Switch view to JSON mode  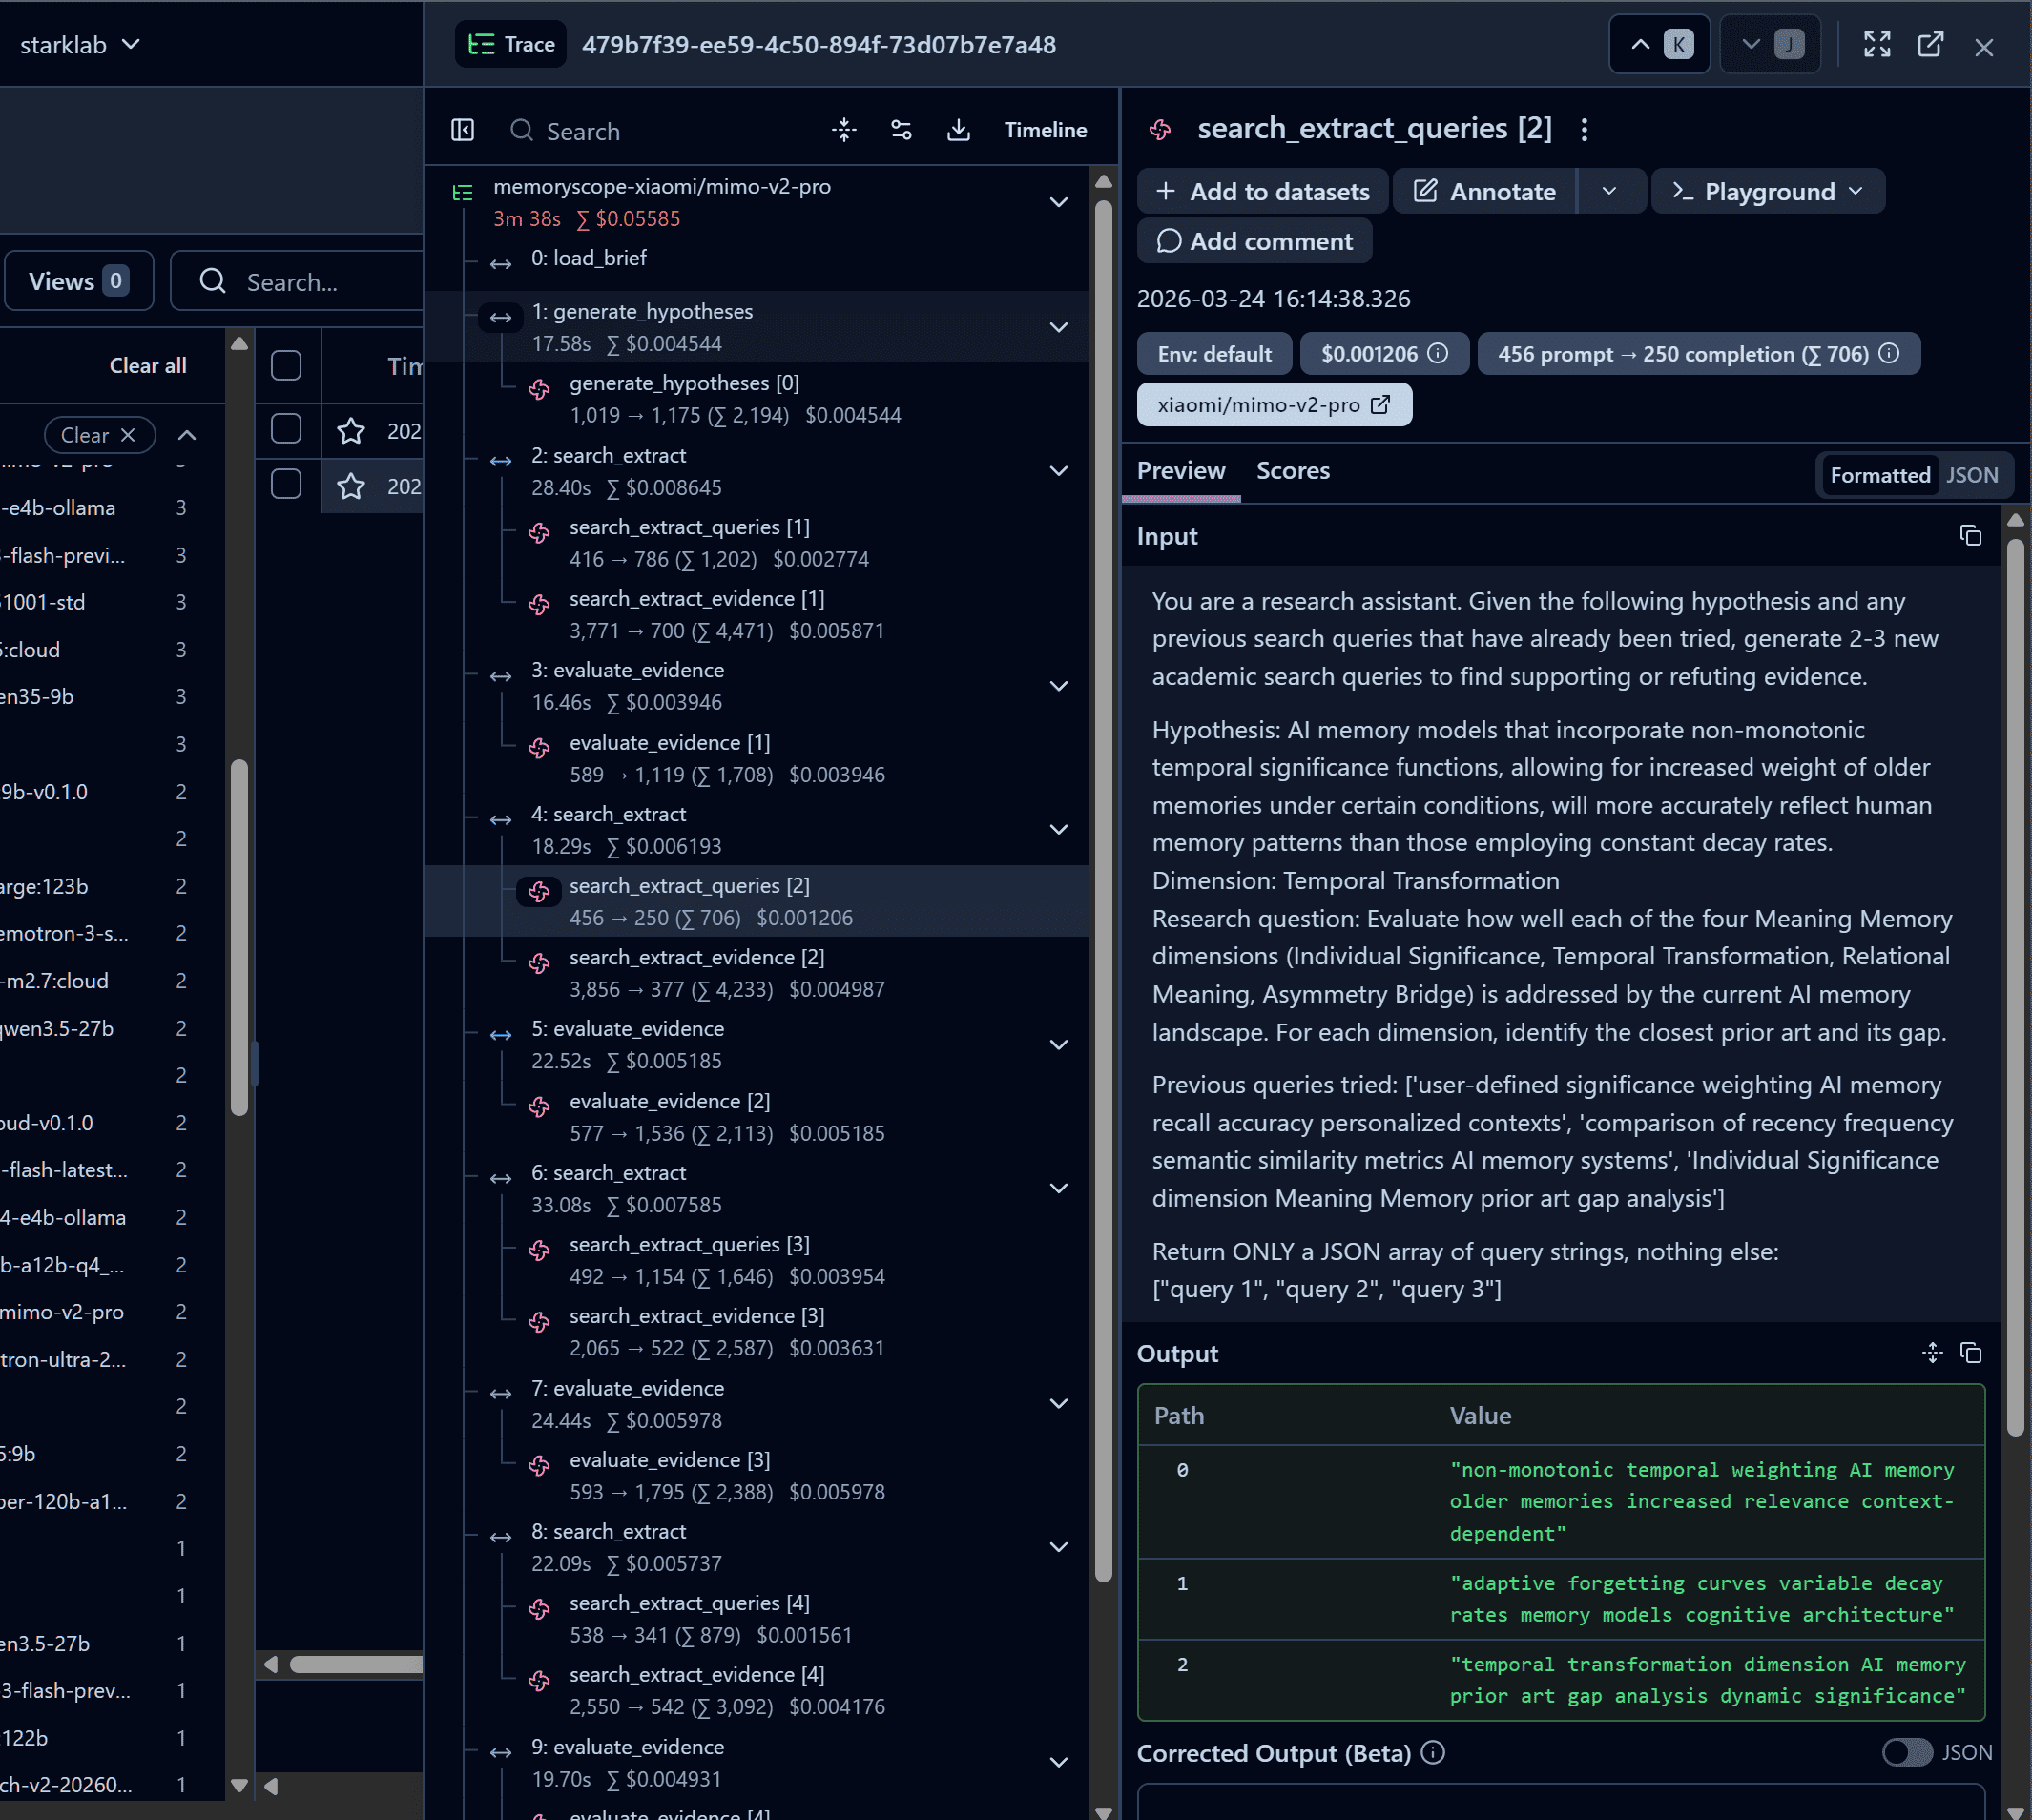pos(1971,475)
